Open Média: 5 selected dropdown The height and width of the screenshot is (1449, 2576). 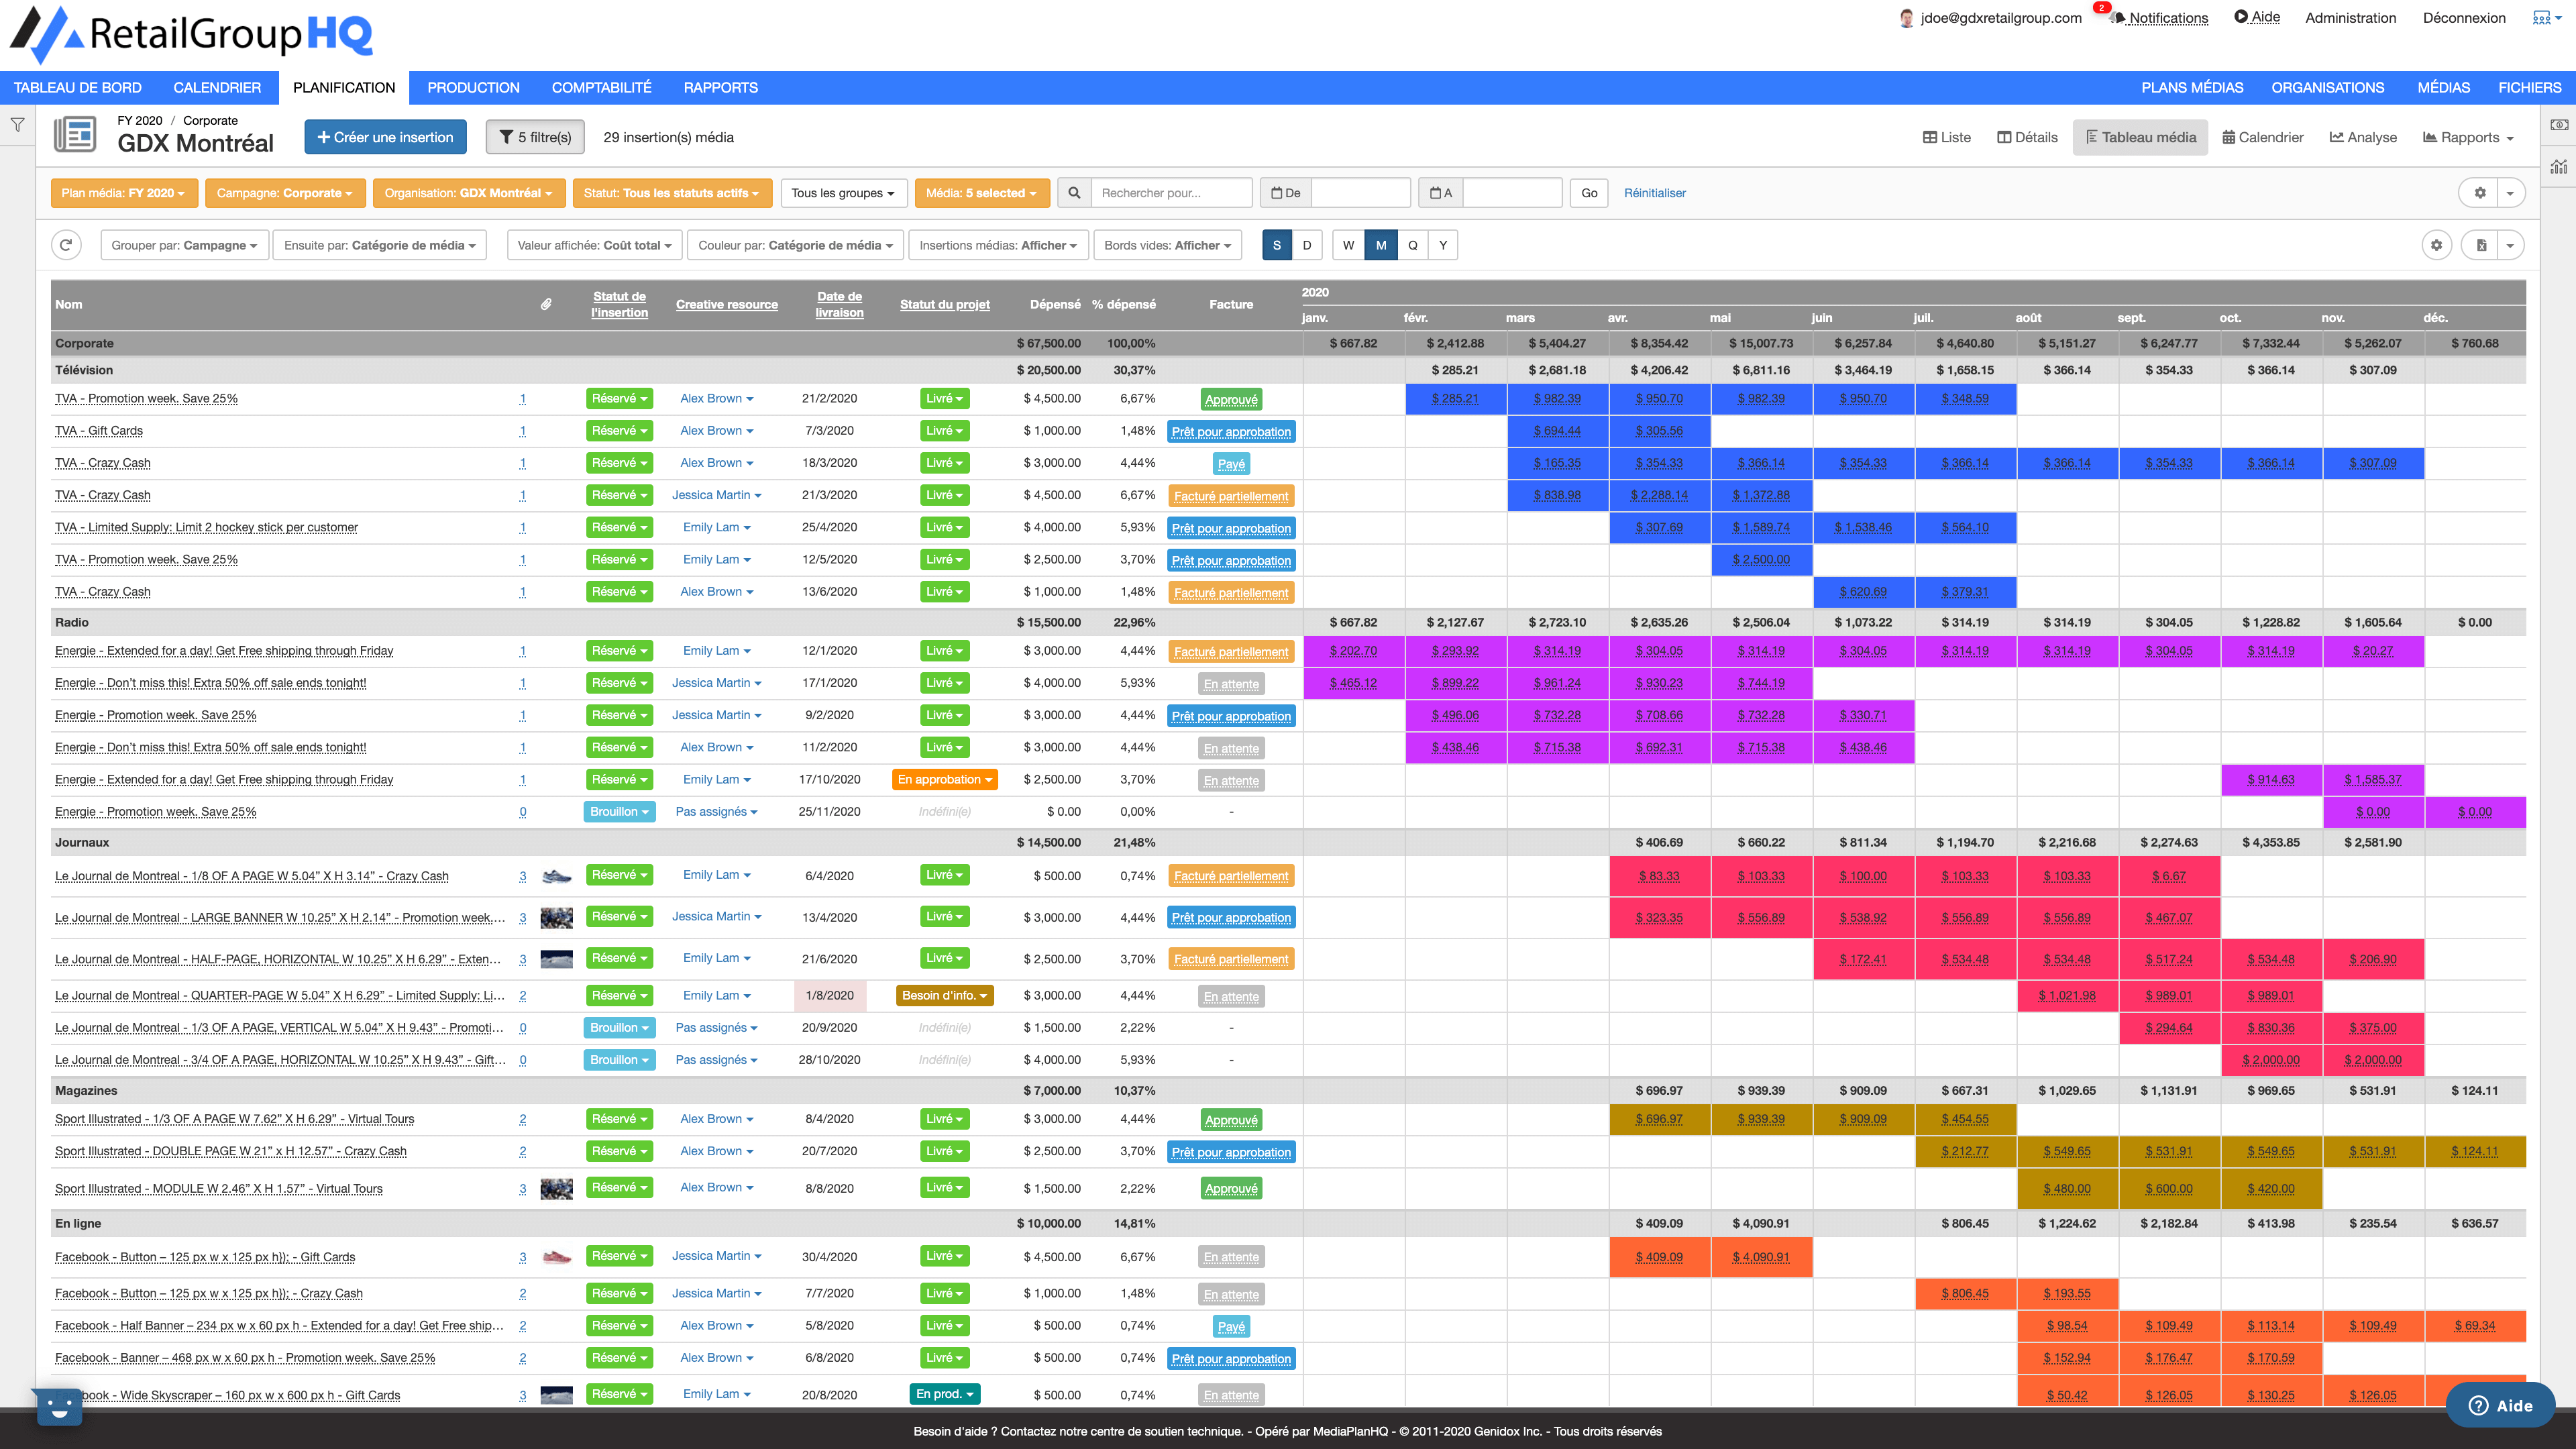[981, 193]
